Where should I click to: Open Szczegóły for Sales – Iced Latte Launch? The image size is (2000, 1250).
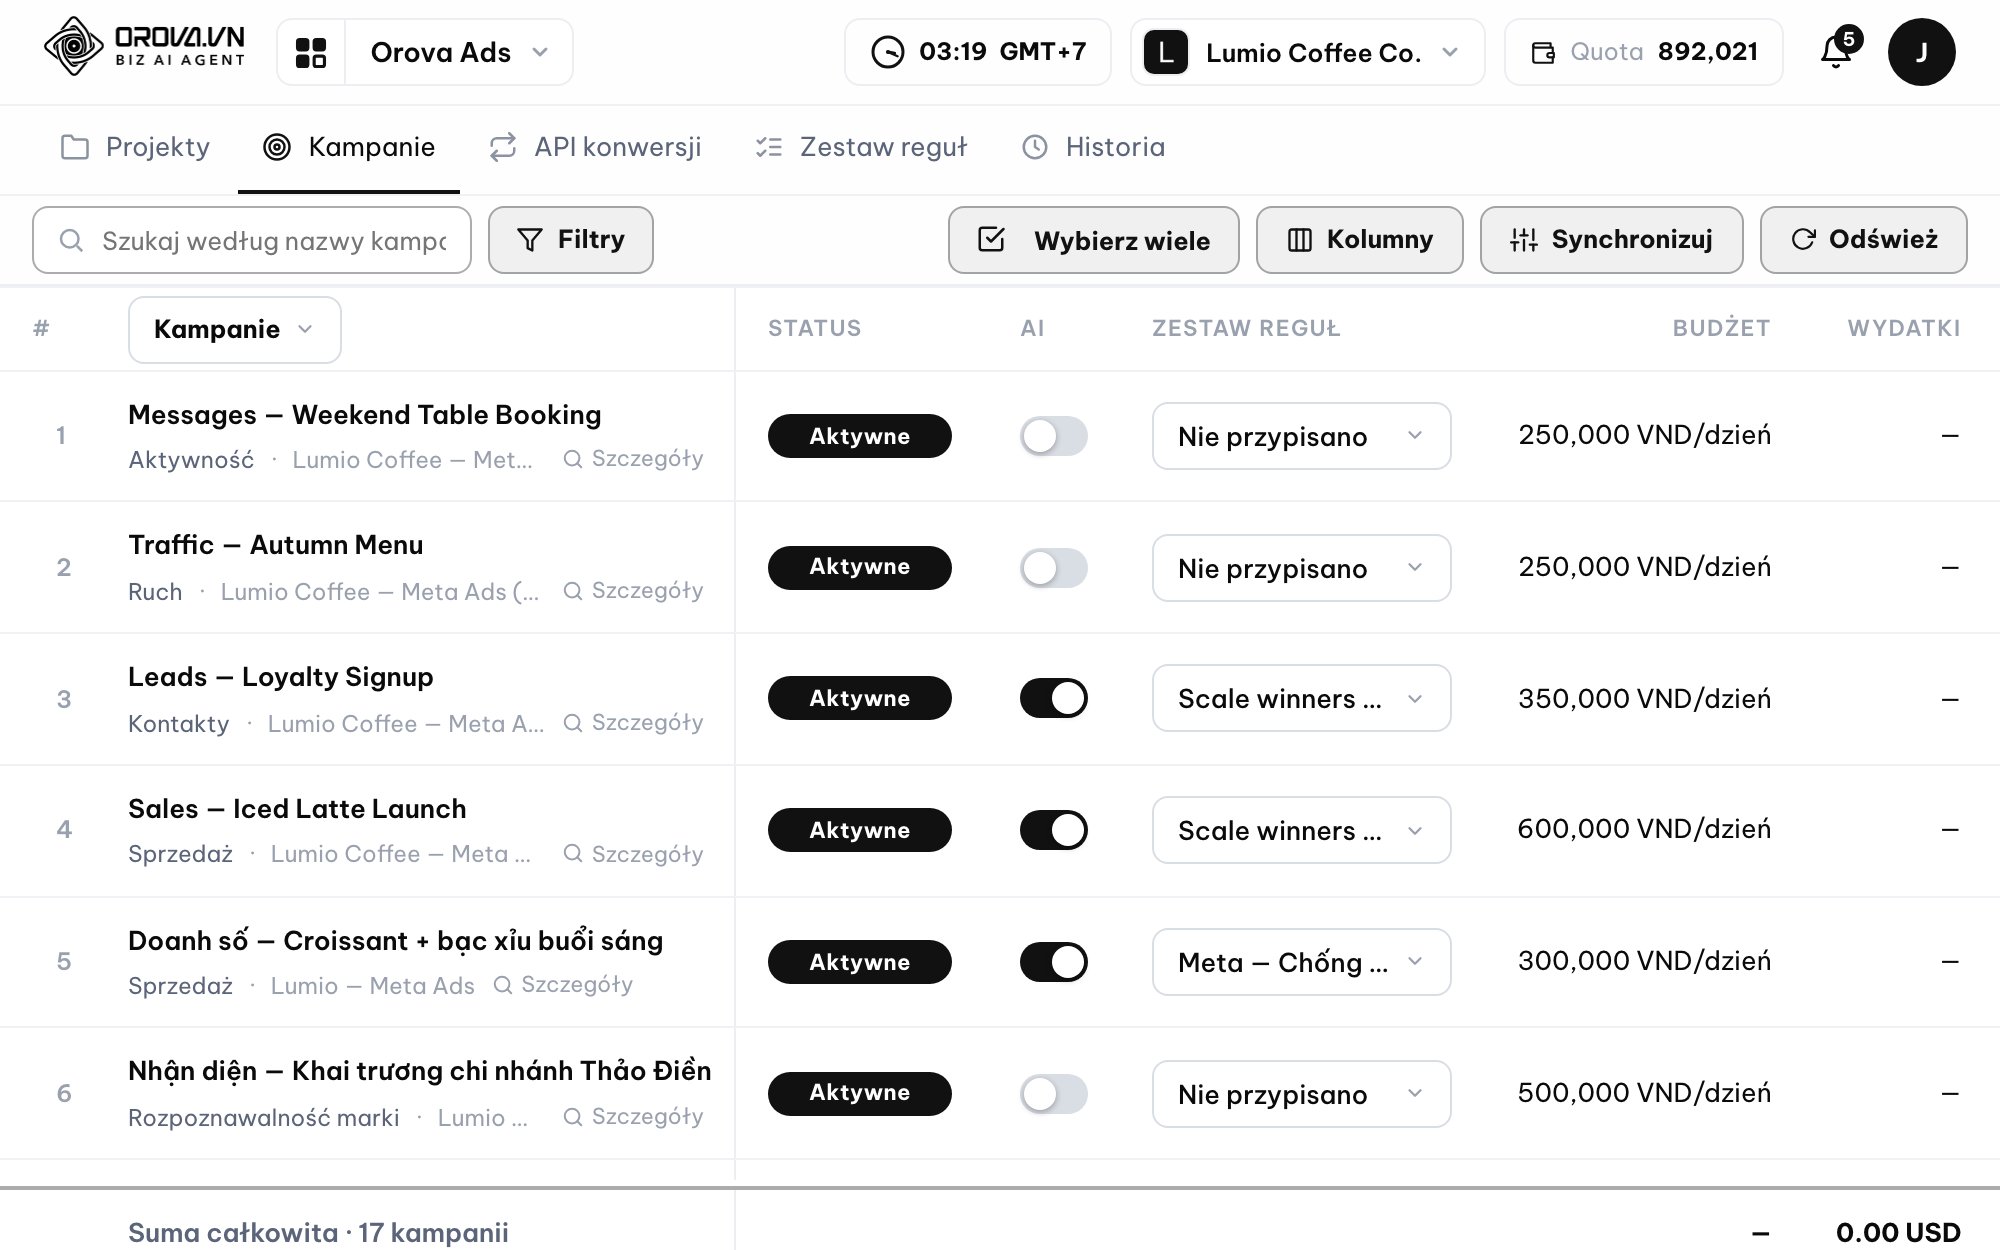click(634, 854)
